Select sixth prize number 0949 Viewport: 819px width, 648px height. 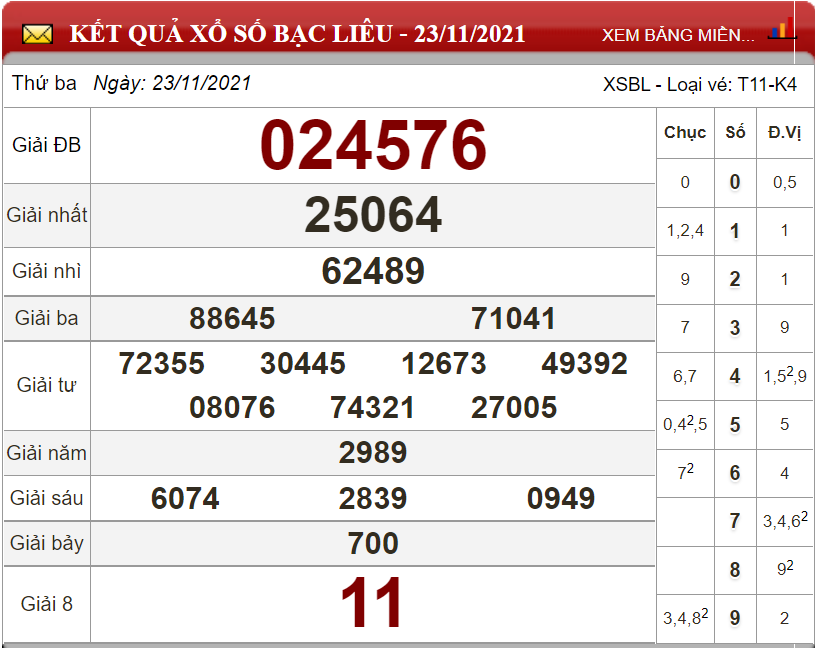click(561, 498)
